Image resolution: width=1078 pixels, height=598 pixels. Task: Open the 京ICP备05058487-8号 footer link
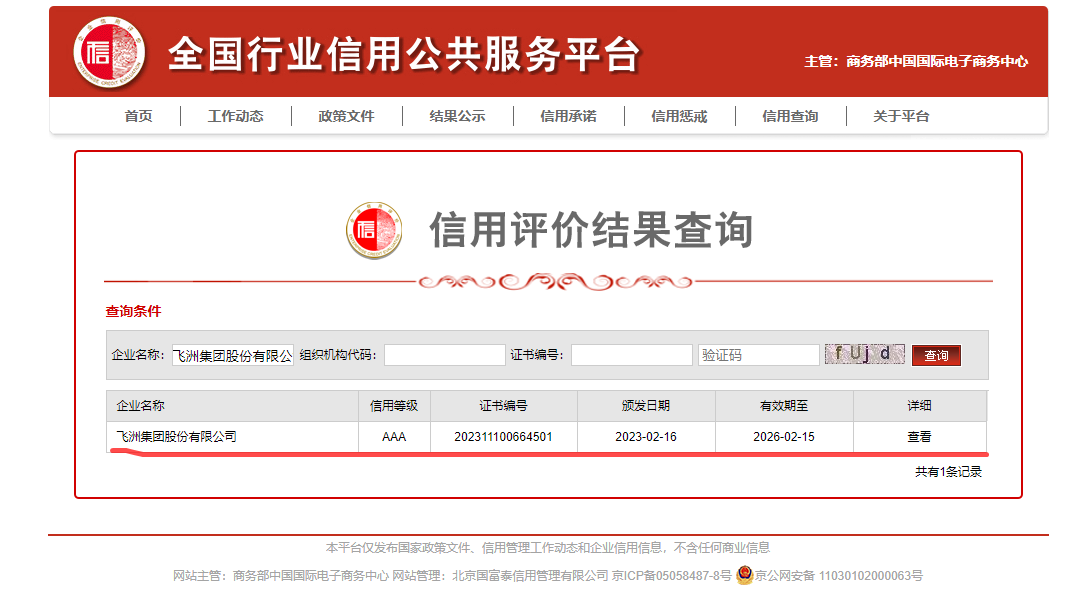tap(671, 576)
